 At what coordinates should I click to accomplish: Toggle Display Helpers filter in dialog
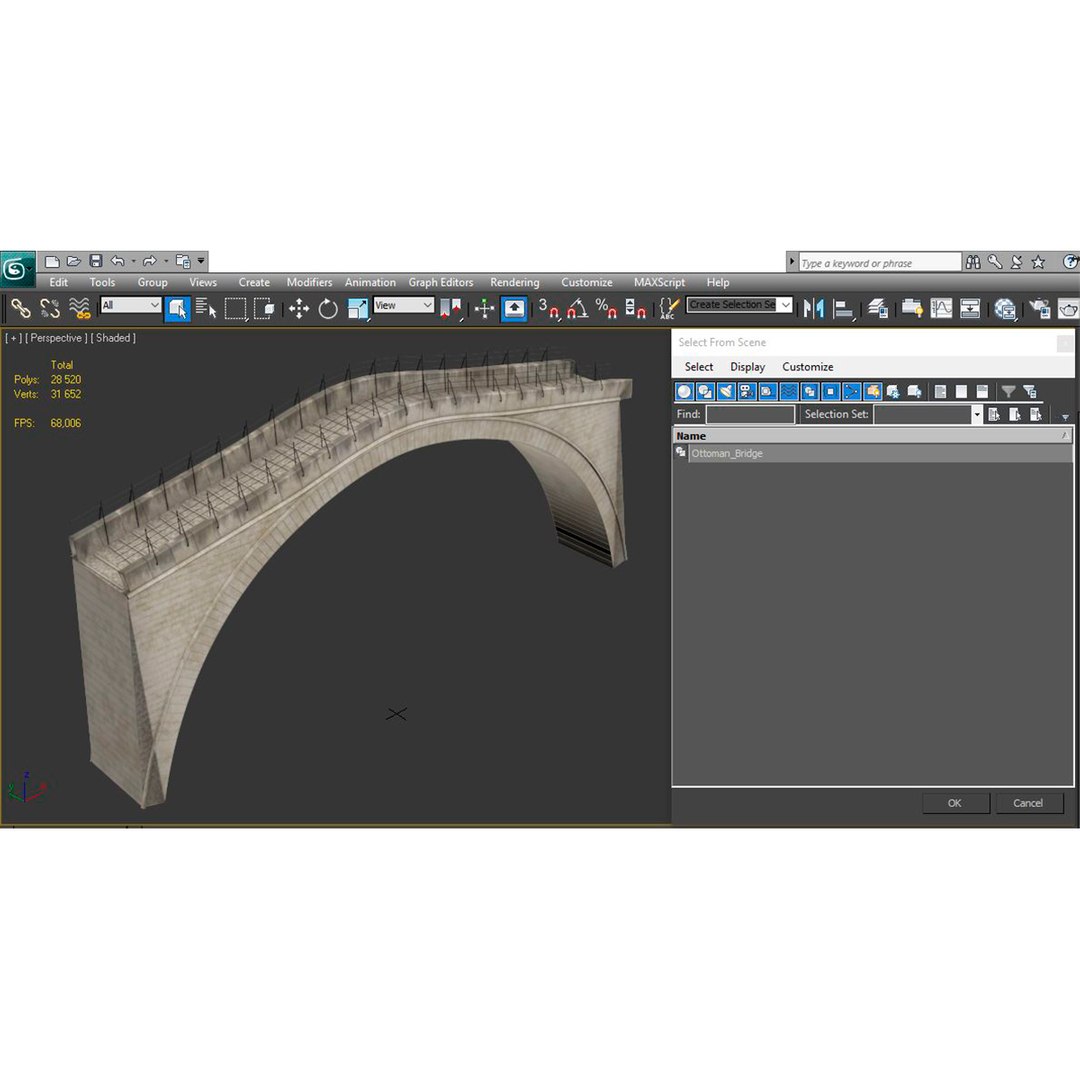[x=767, y=392]
